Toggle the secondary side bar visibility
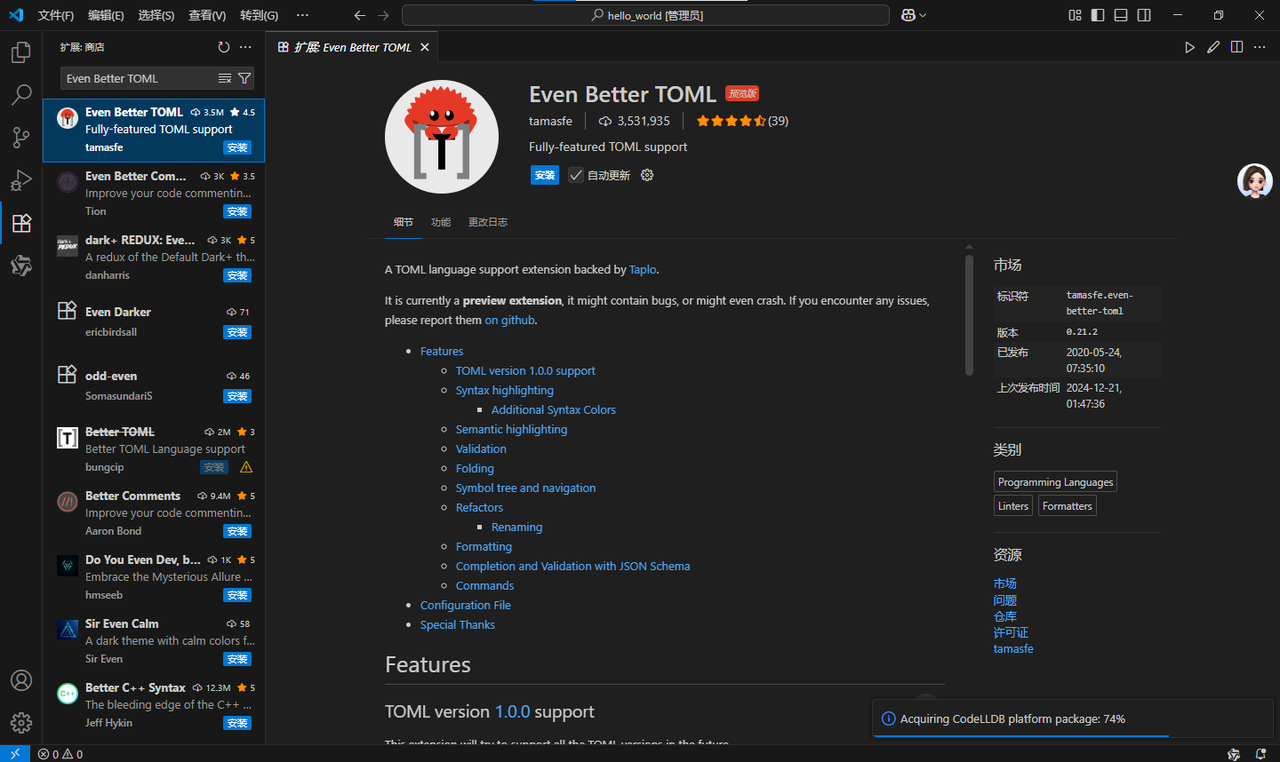The height and width of the screenshot is (762, 1280). 1144,15
